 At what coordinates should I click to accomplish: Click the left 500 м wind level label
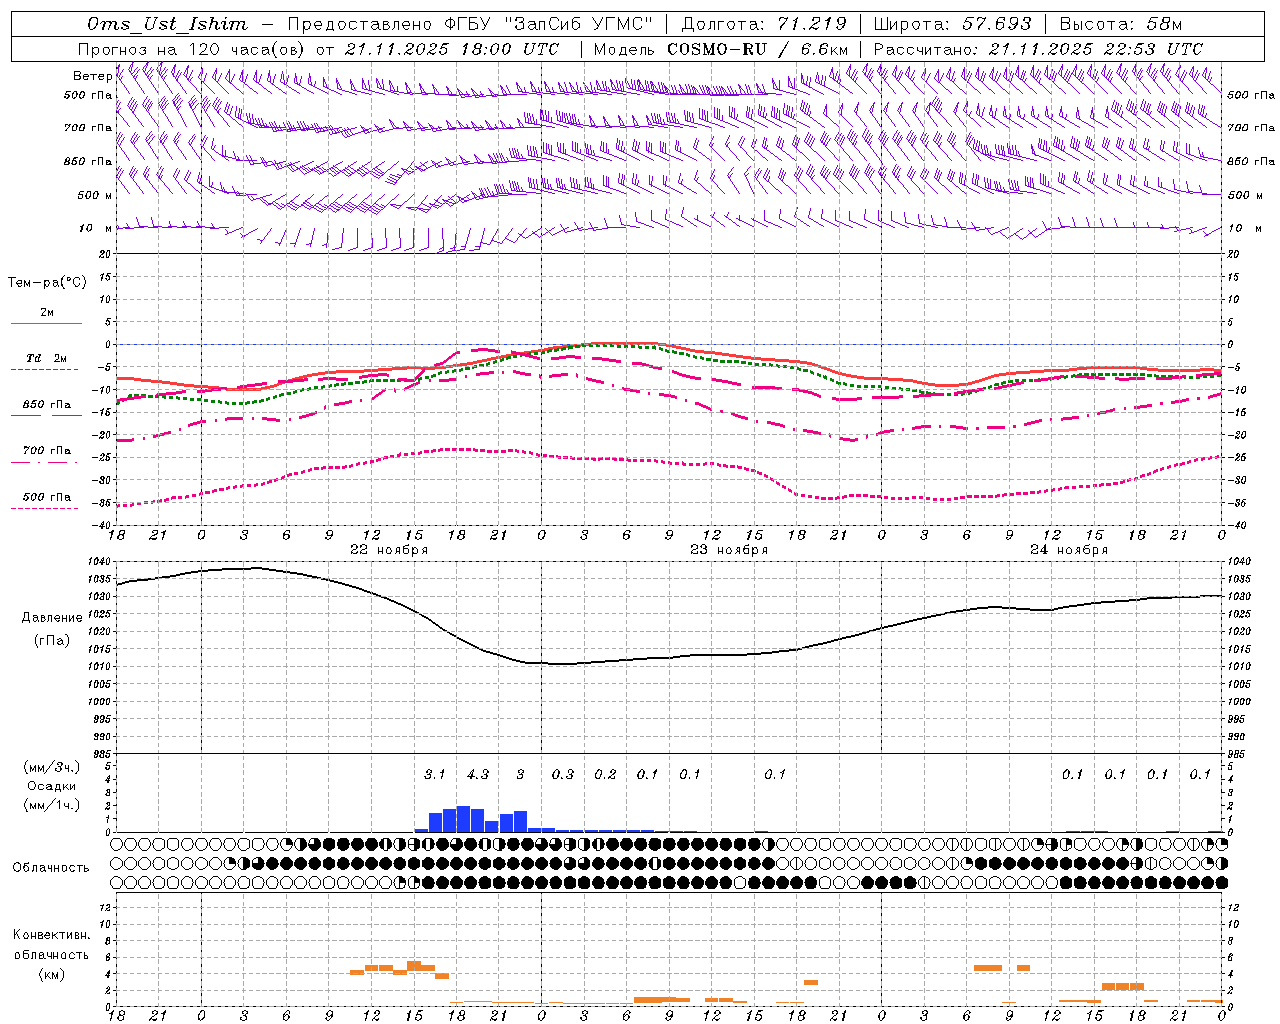click(x=95, y=195)
